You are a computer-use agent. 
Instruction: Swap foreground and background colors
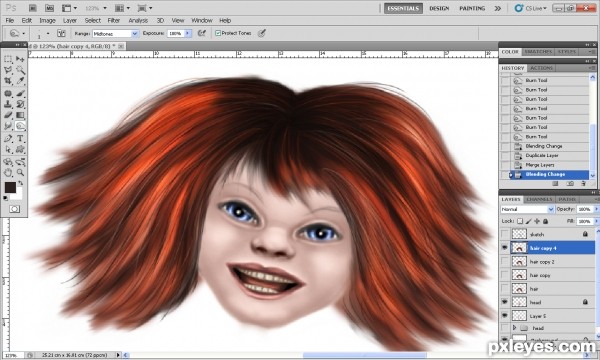point(20,183)
